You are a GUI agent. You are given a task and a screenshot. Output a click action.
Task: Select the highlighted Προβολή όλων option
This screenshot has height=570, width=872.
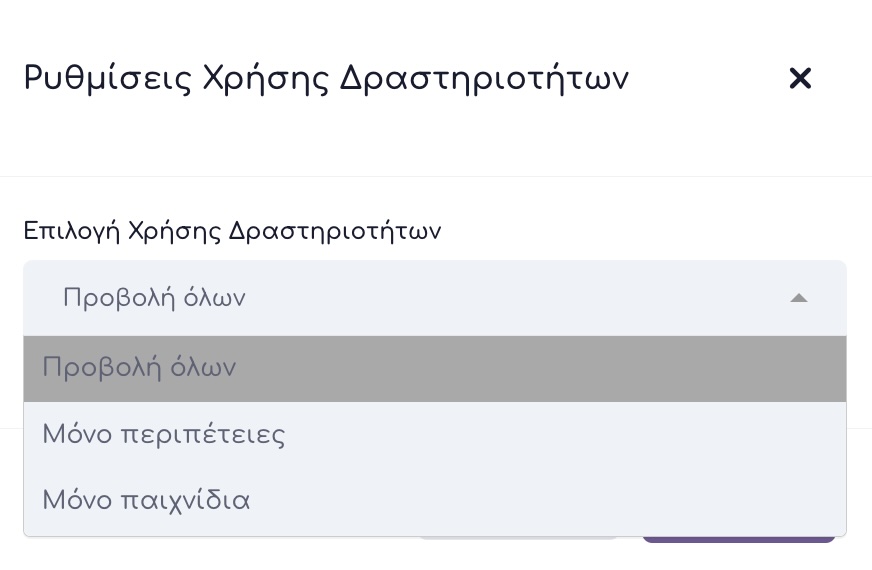coord(434,368)
